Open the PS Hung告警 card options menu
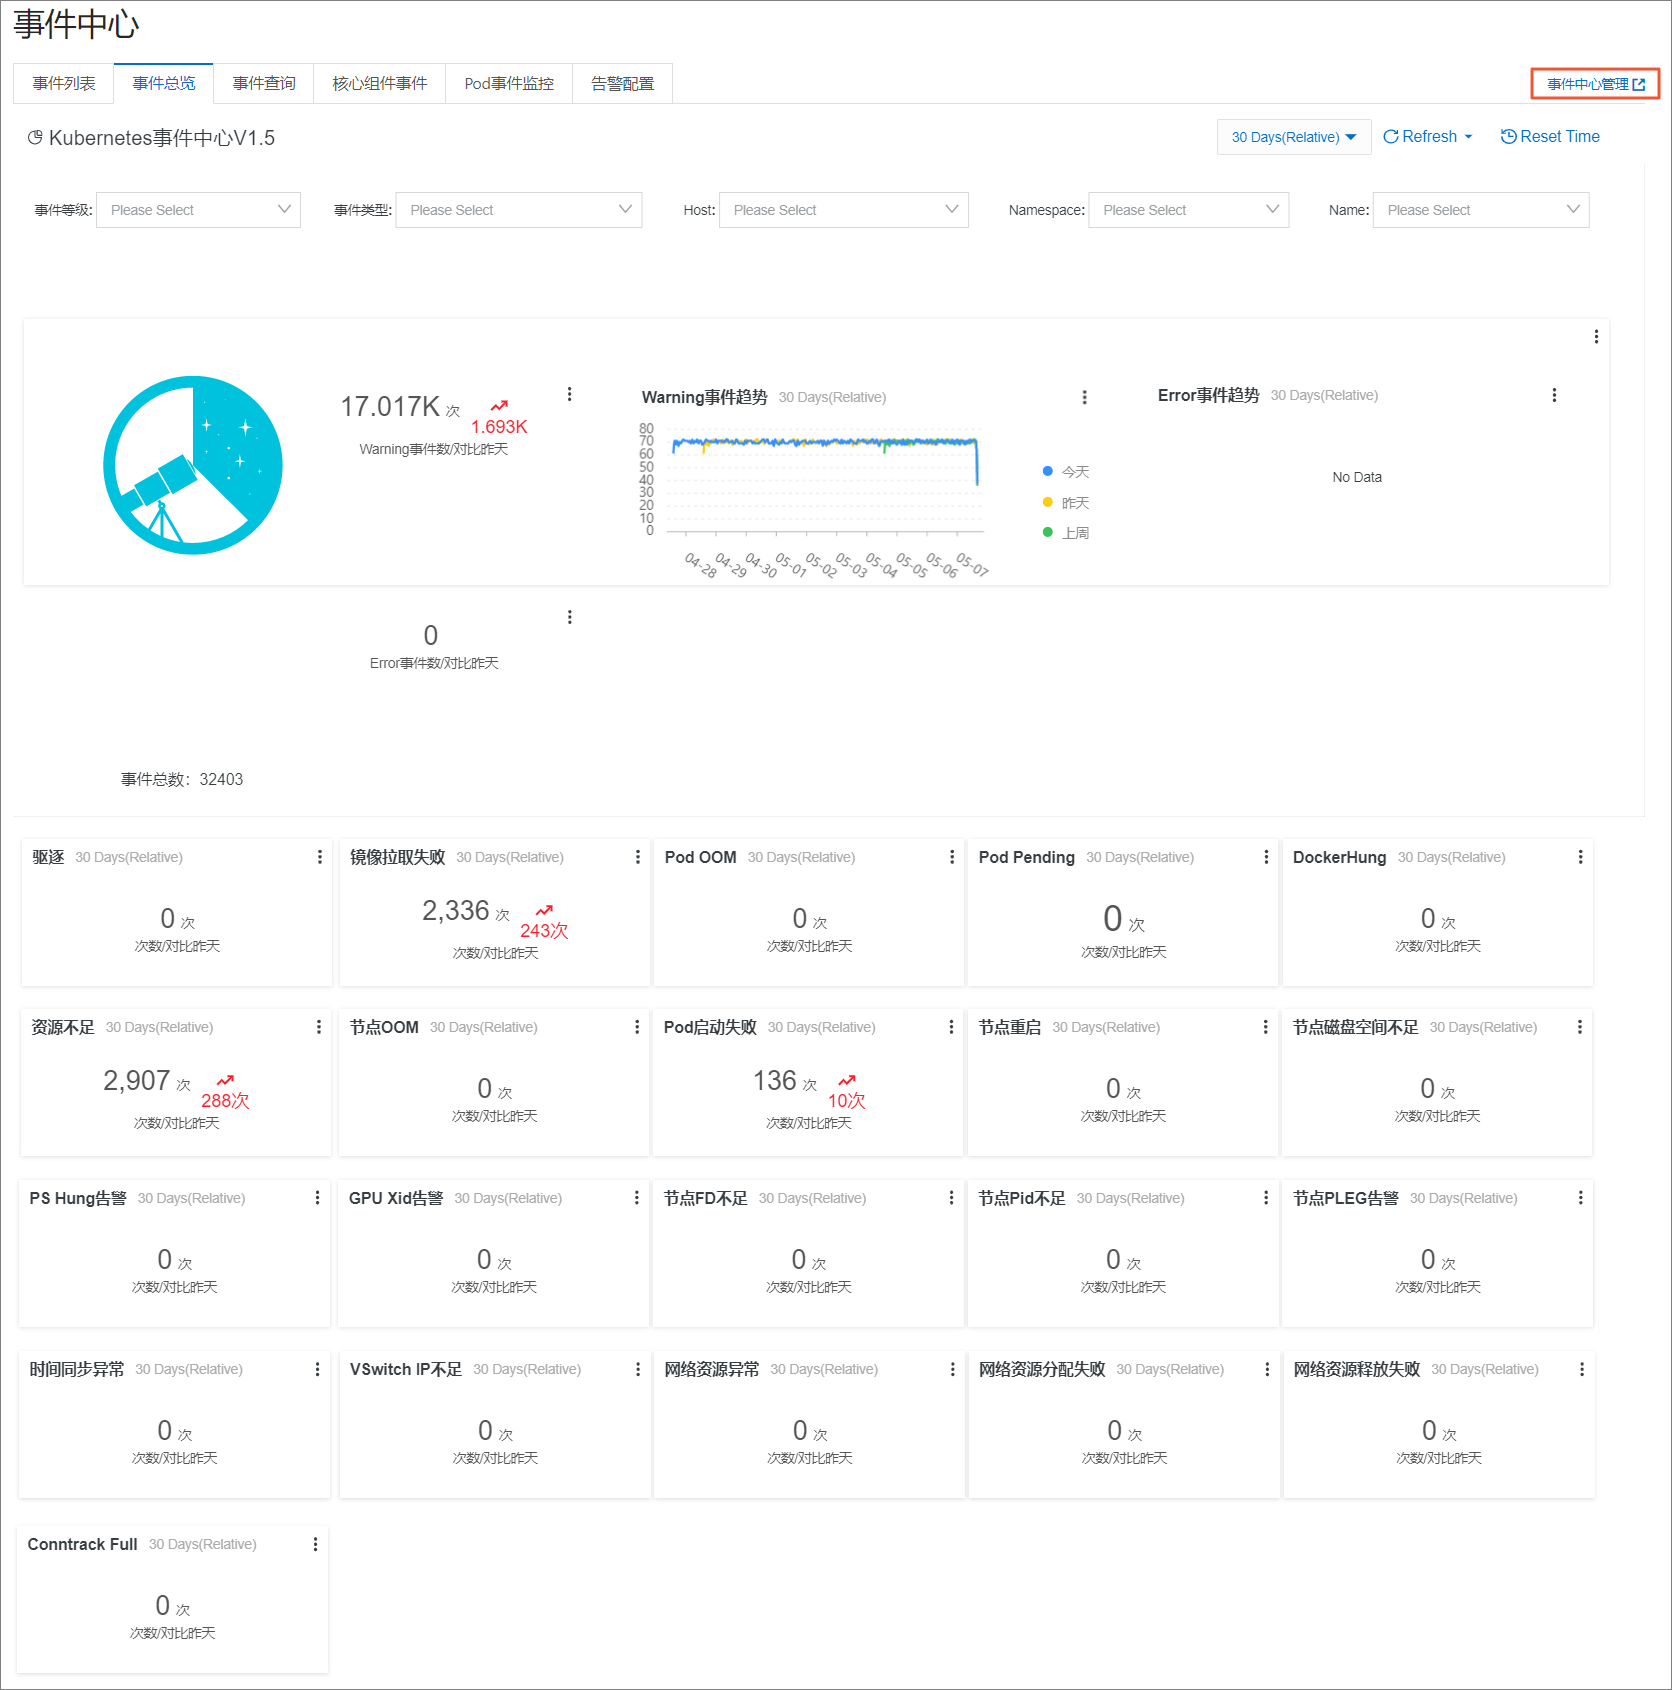Image resolution: width=1672 pixels, height=1690 pixels. coord(317,1198)
